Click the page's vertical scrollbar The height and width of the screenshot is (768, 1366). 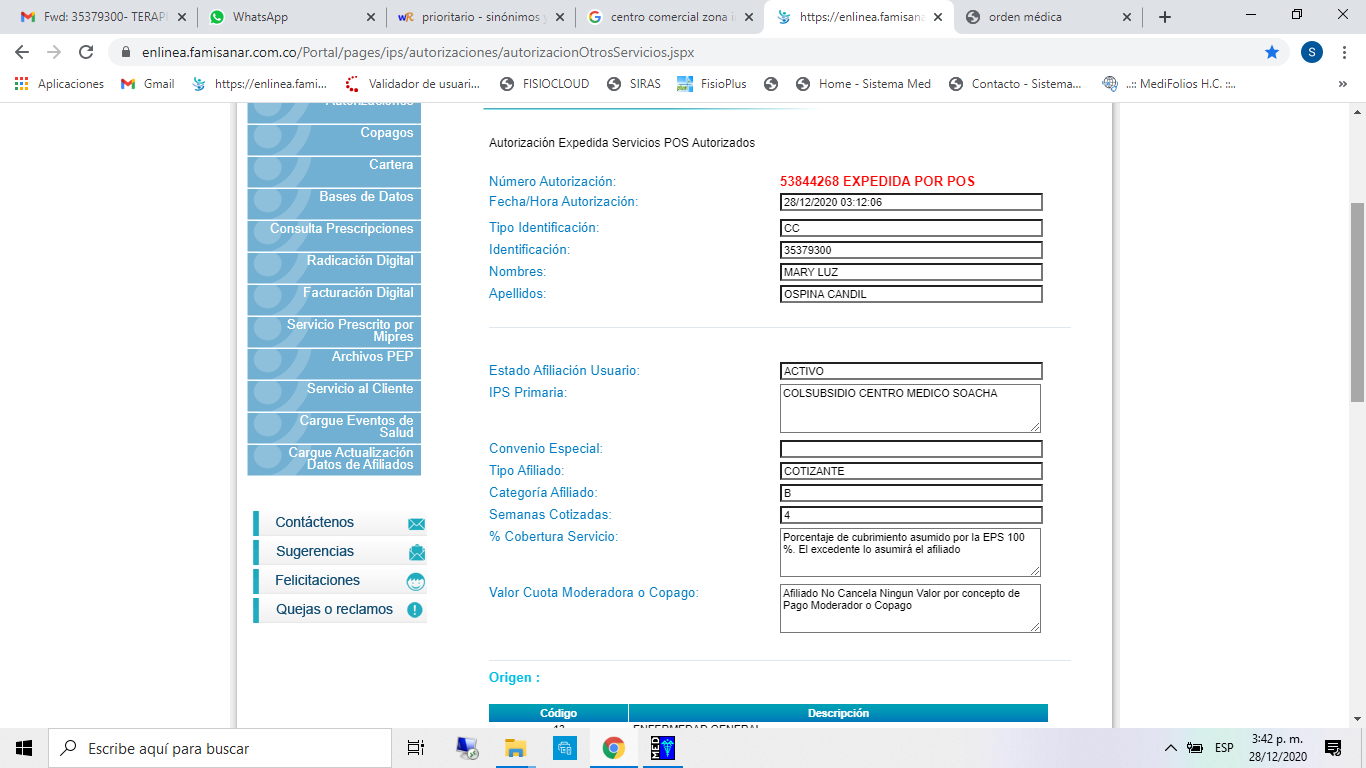1357,300
